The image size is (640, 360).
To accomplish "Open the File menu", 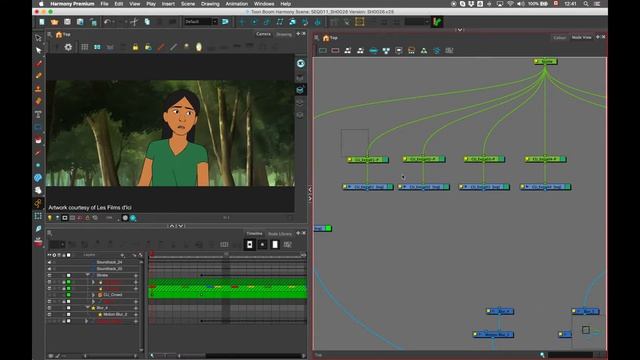I will click(x=104, y=4).
